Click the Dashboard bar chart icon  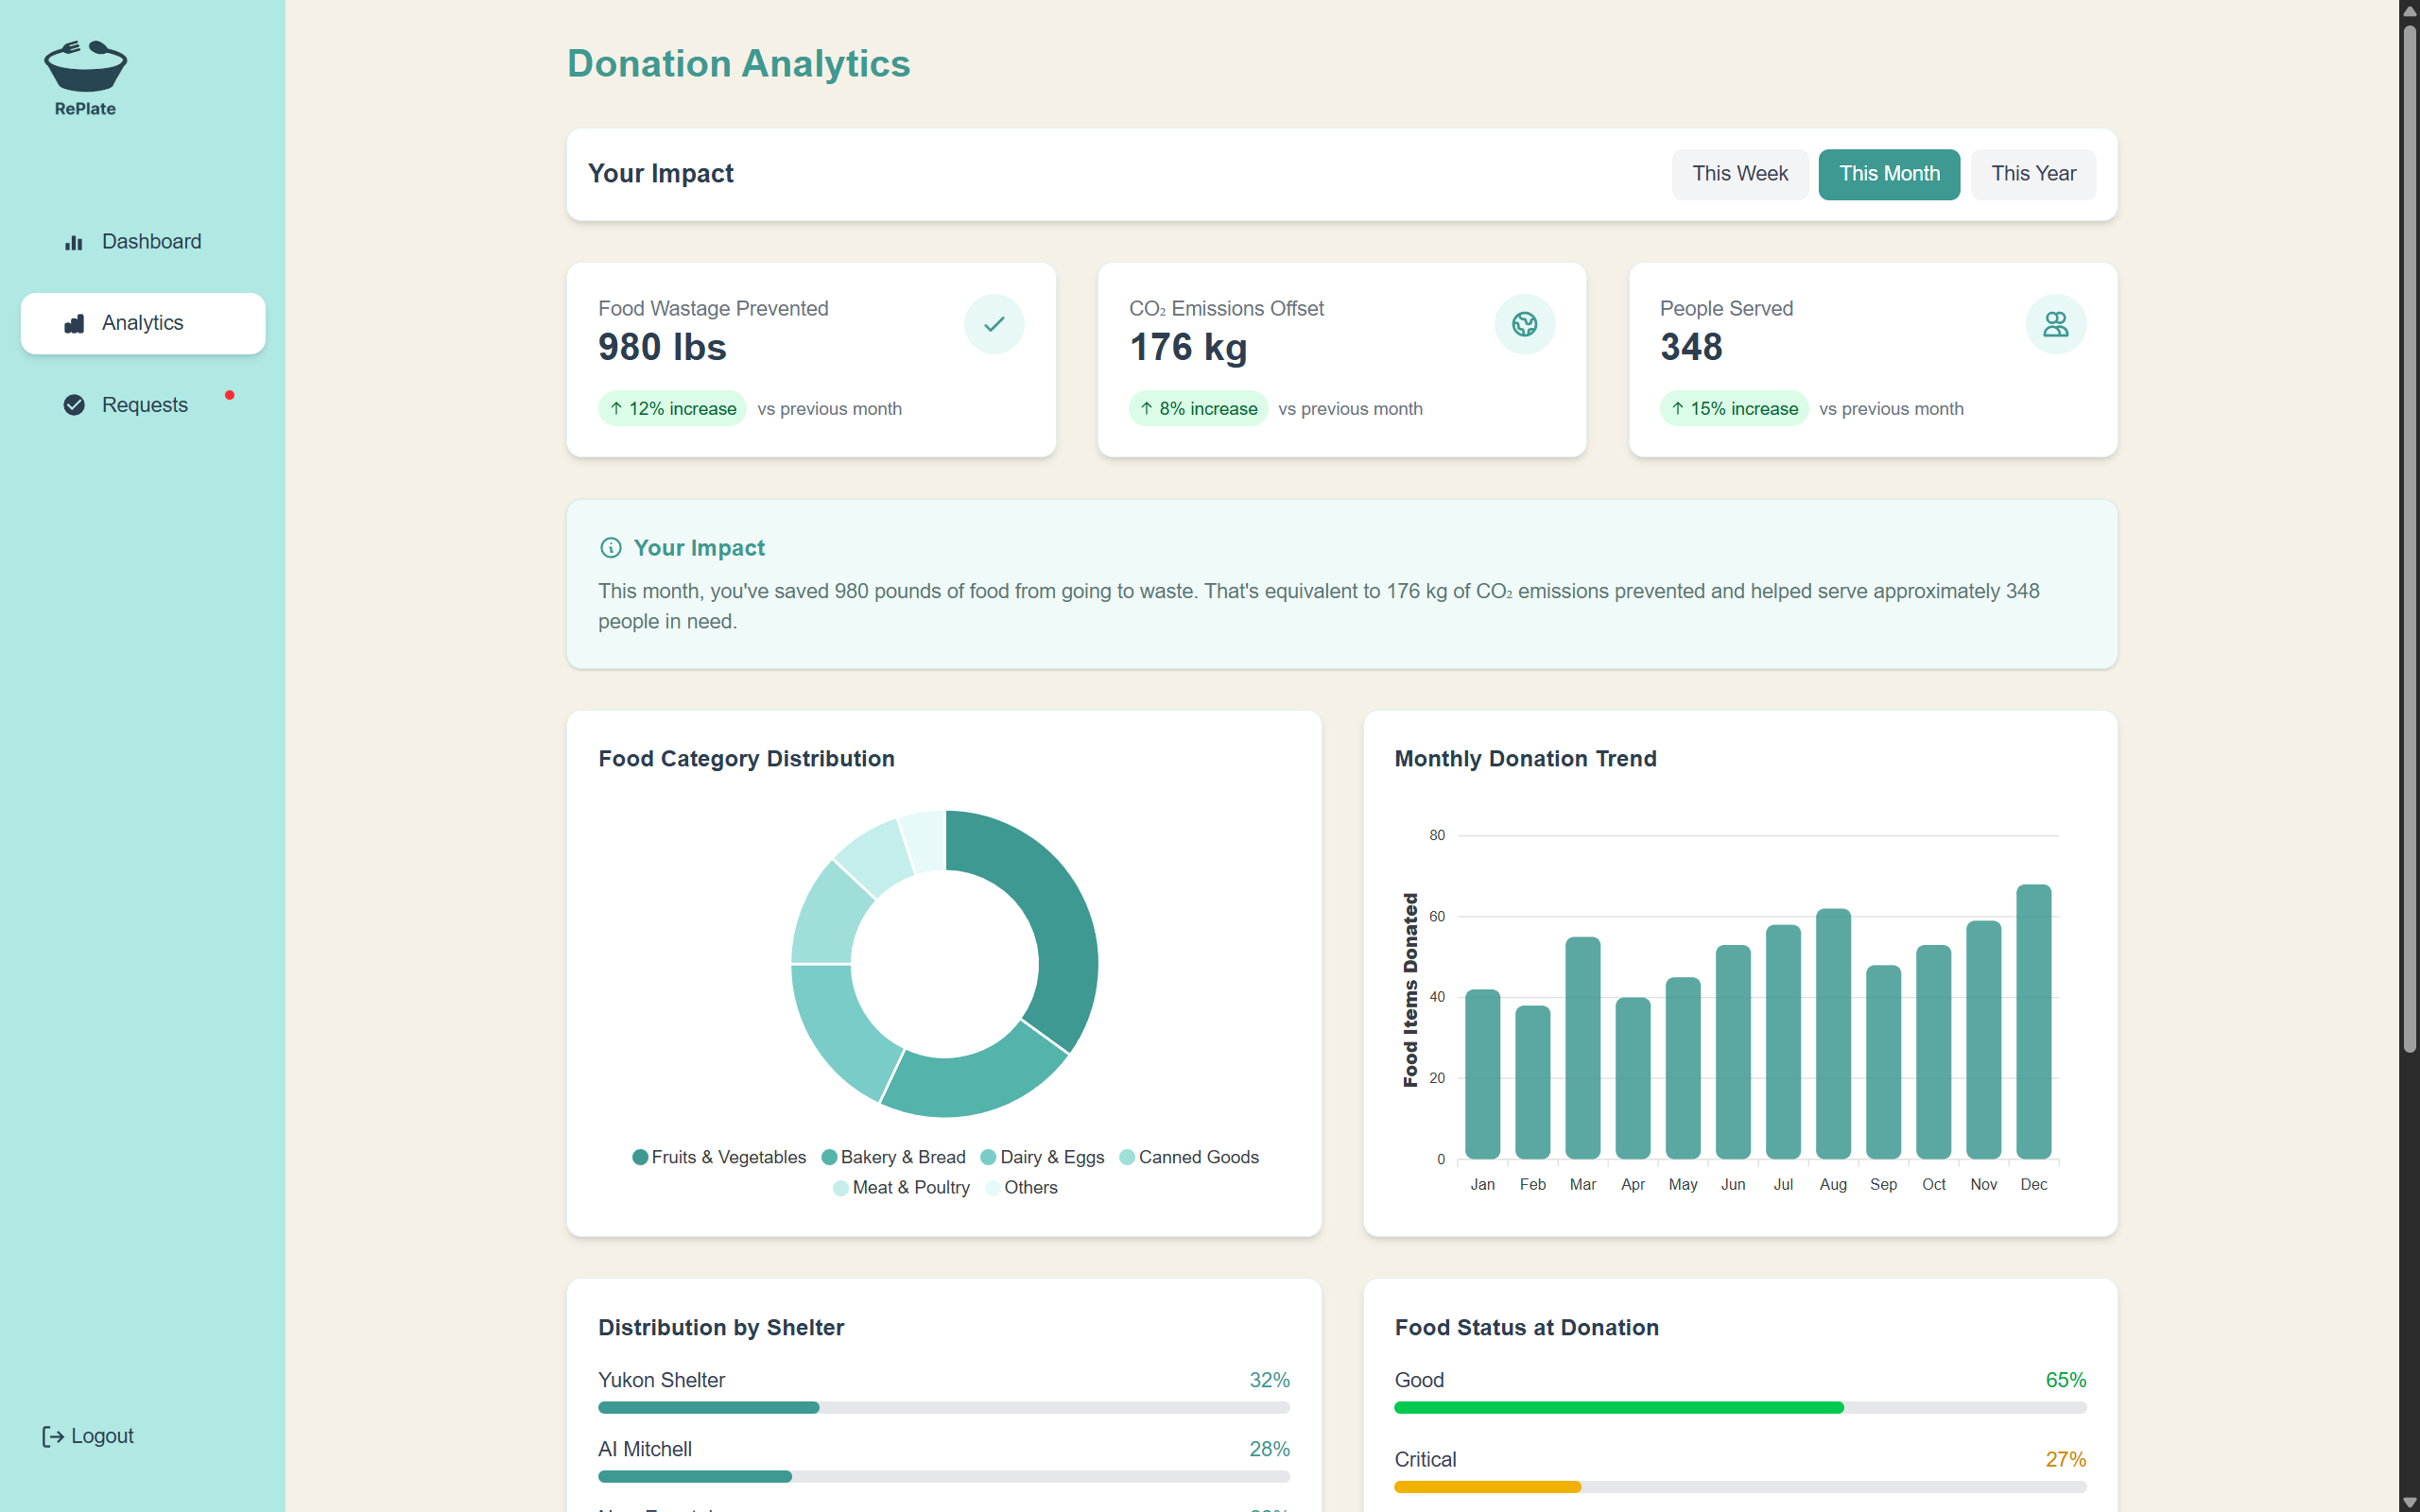click(74, 242)
